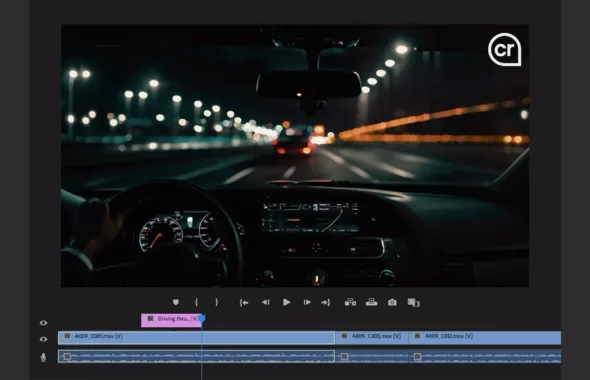Click the blue playhead marker

click(202, 319)
